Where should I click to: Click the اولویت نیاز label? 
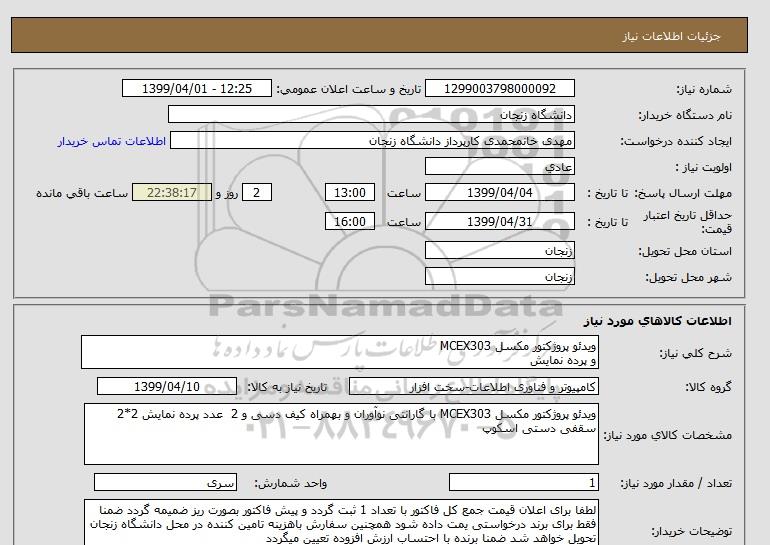click(x=704, y=167)
